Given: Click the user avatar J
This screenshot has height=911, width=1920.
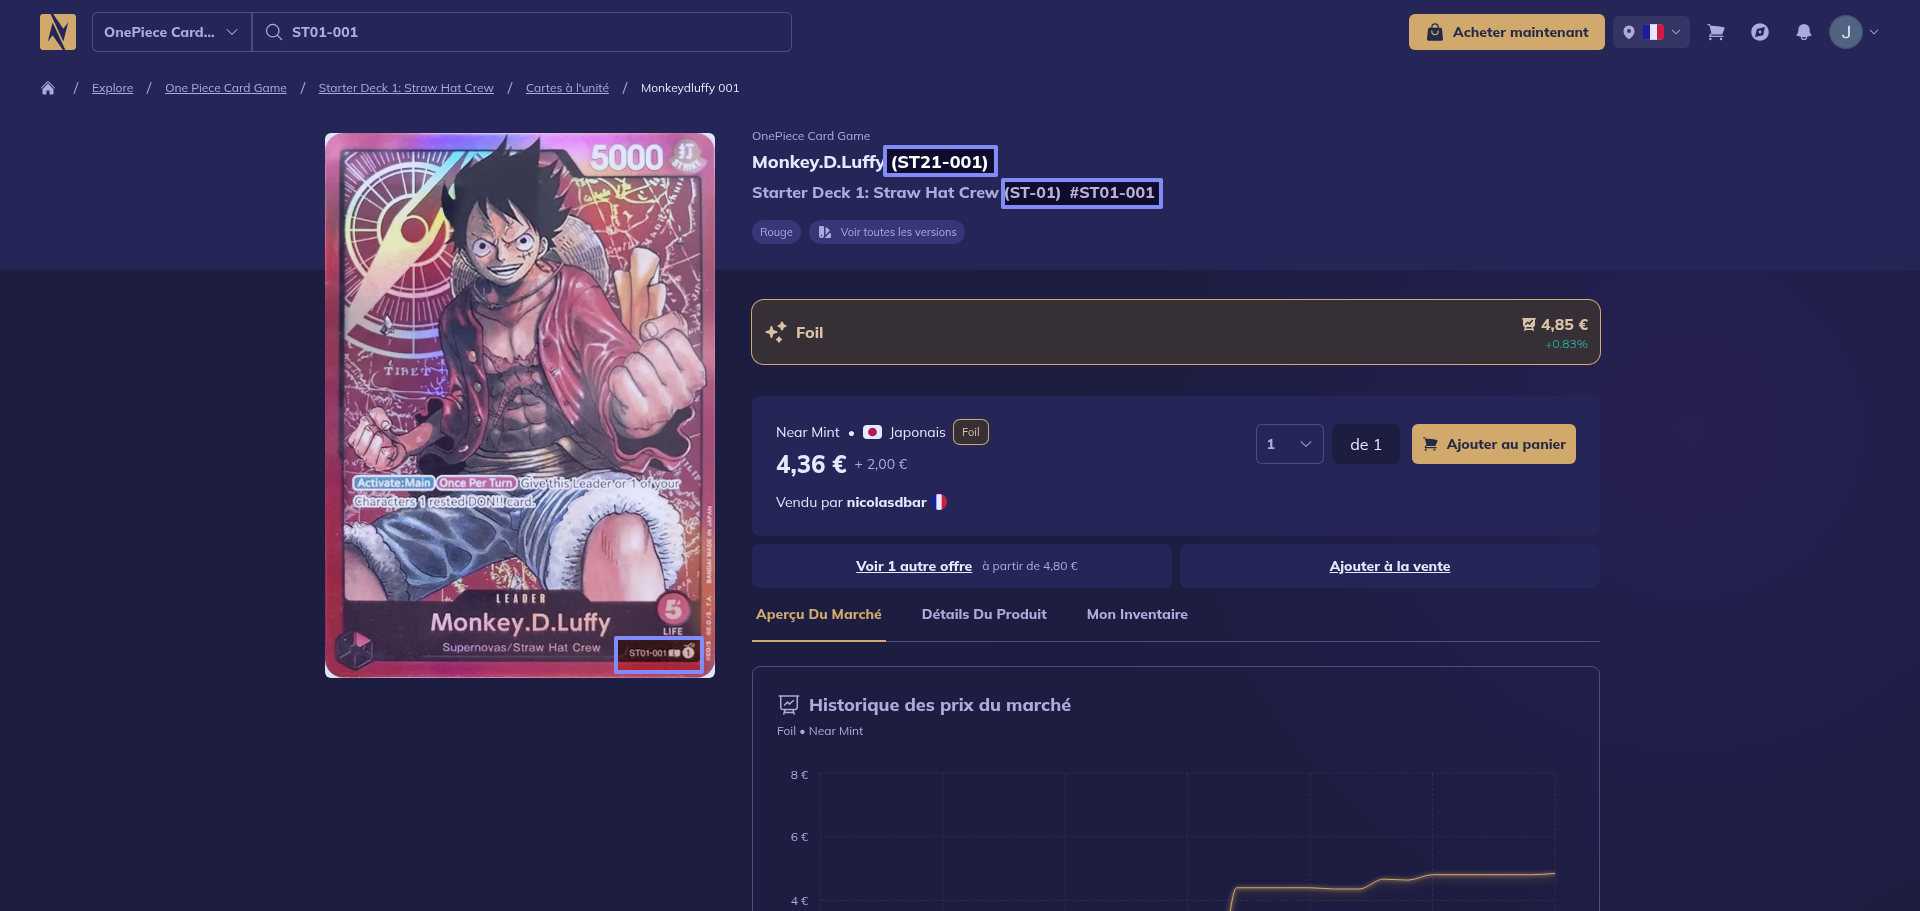Looking at the screenshot, I should point(1845,32).
